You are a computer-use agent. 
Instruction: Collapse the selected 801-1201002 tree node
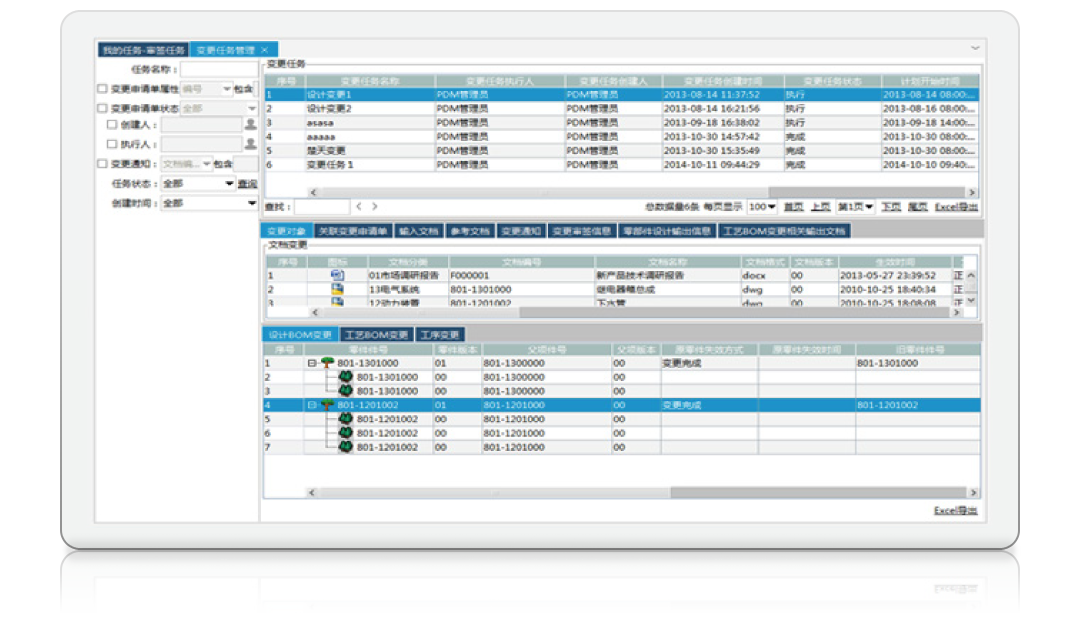point(312,406)
